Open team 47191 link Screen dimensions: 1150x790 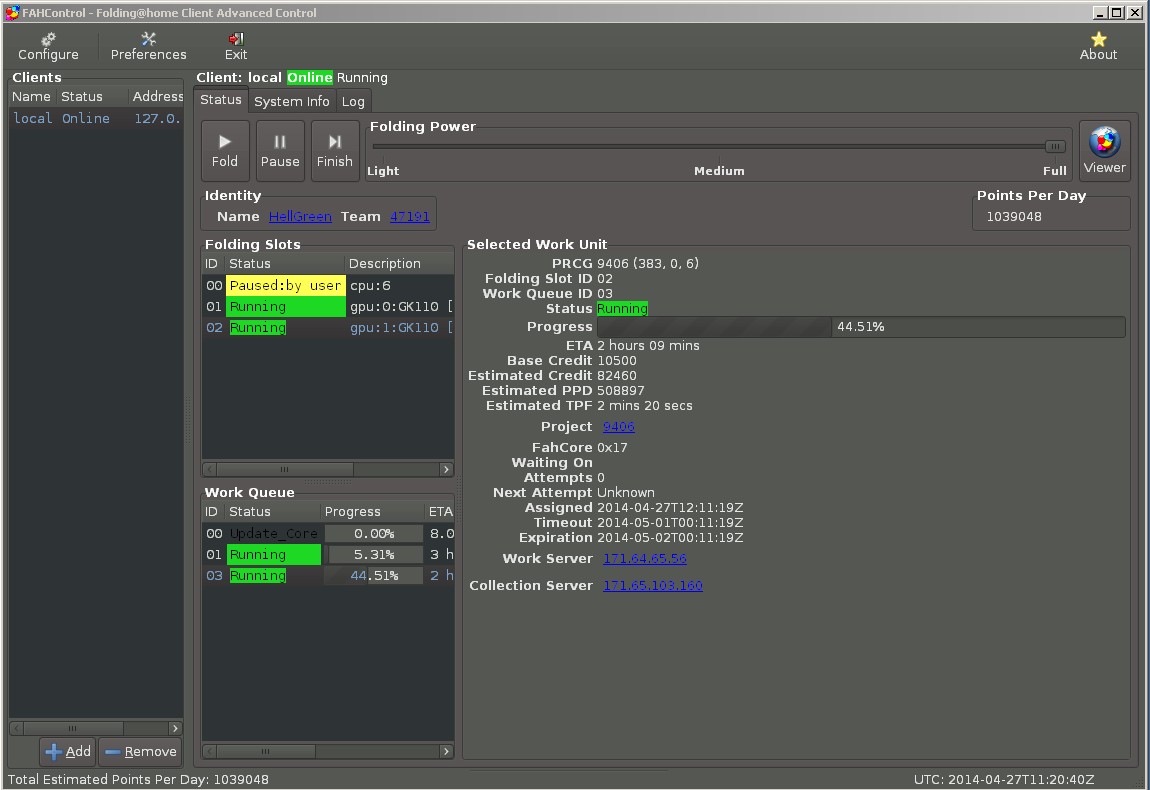click(409, 216)
